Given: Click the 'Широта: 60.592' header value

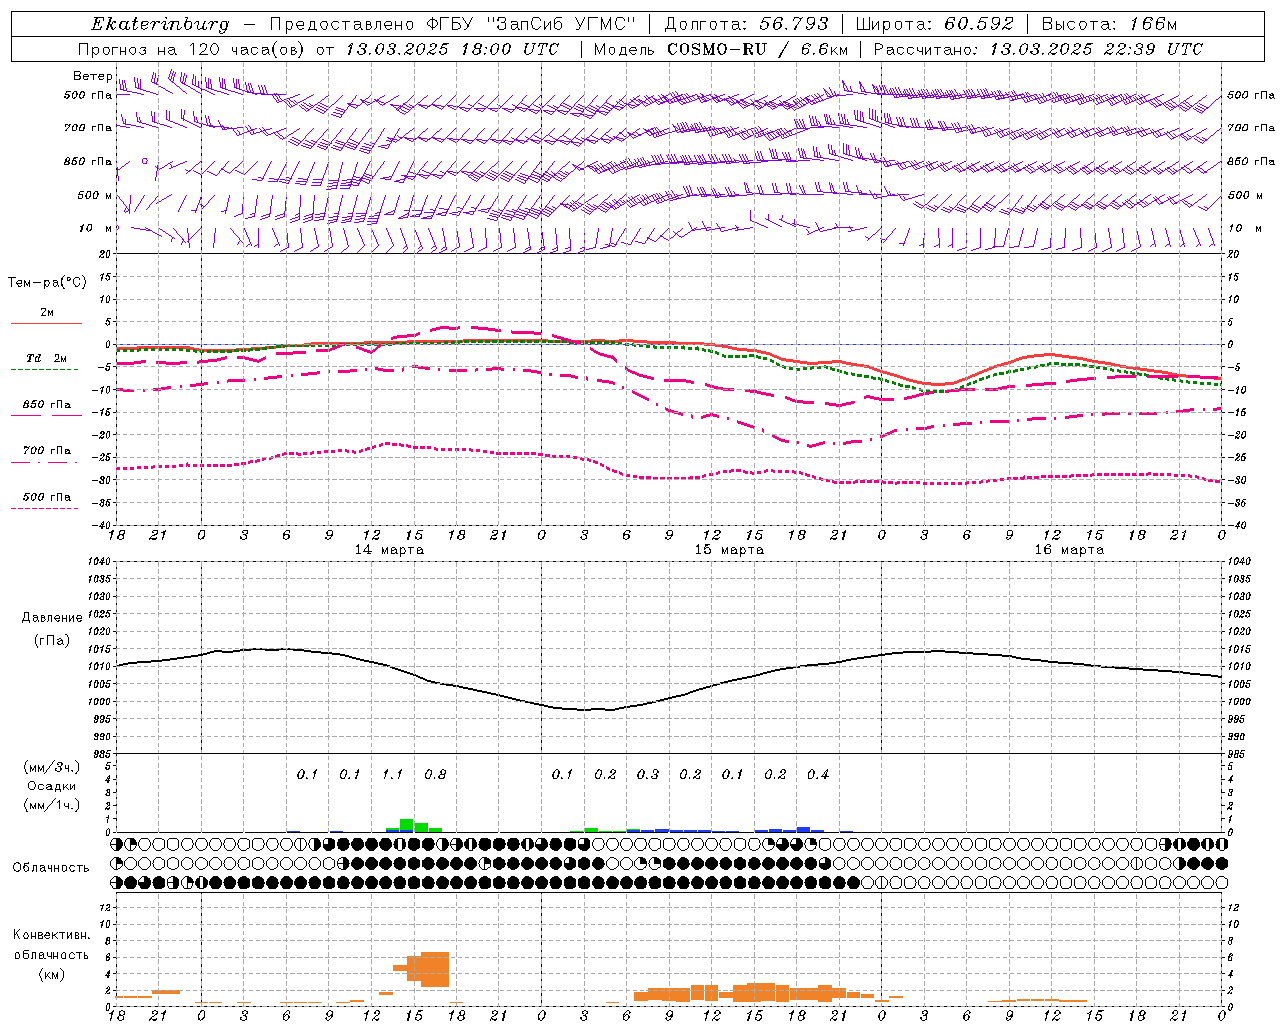Looking at the screenshot, I should click(935, 24).
